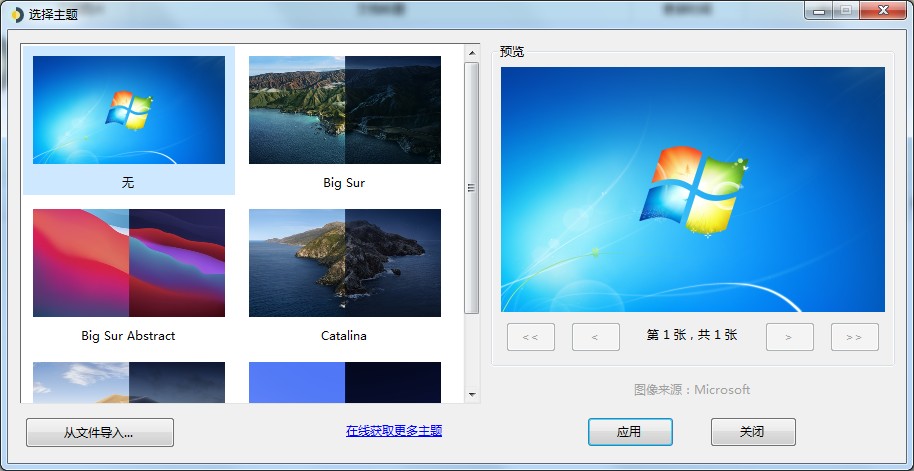
Task: Click the theme list scroll down arrow
Action: 472,395
